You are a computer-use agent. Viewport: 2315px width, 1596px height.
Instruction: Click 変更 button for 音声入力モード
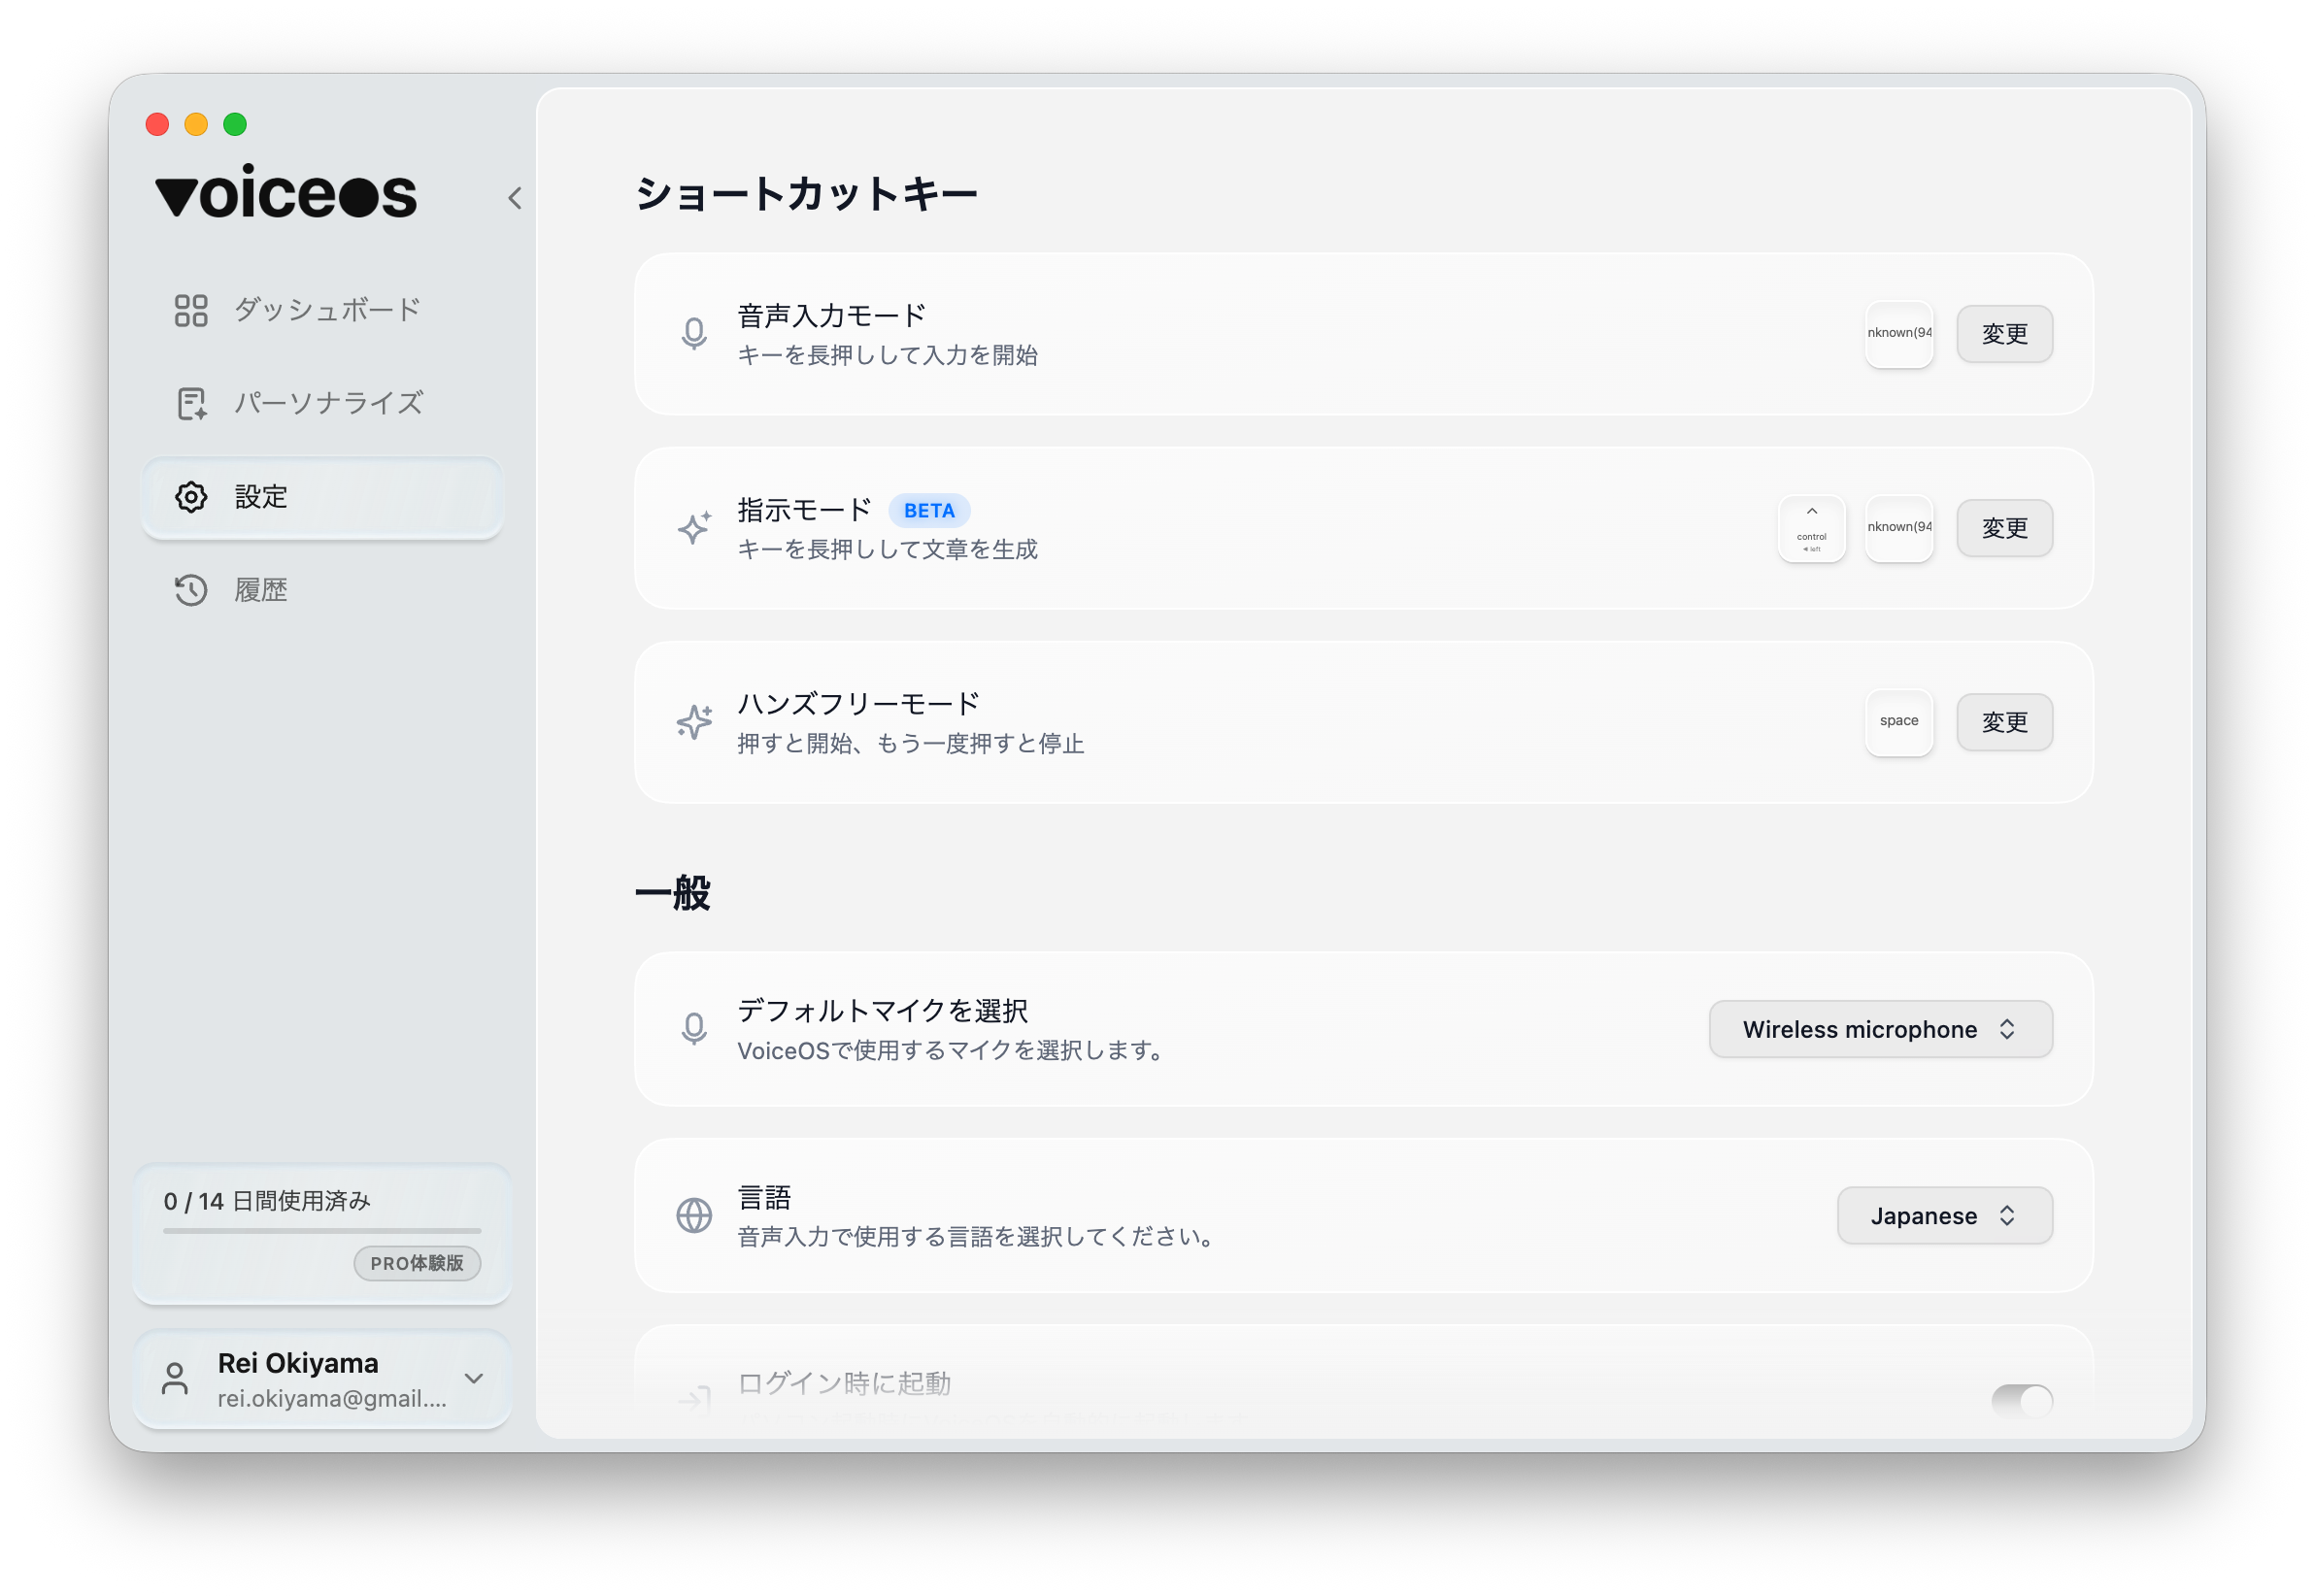coord(2004,334)
